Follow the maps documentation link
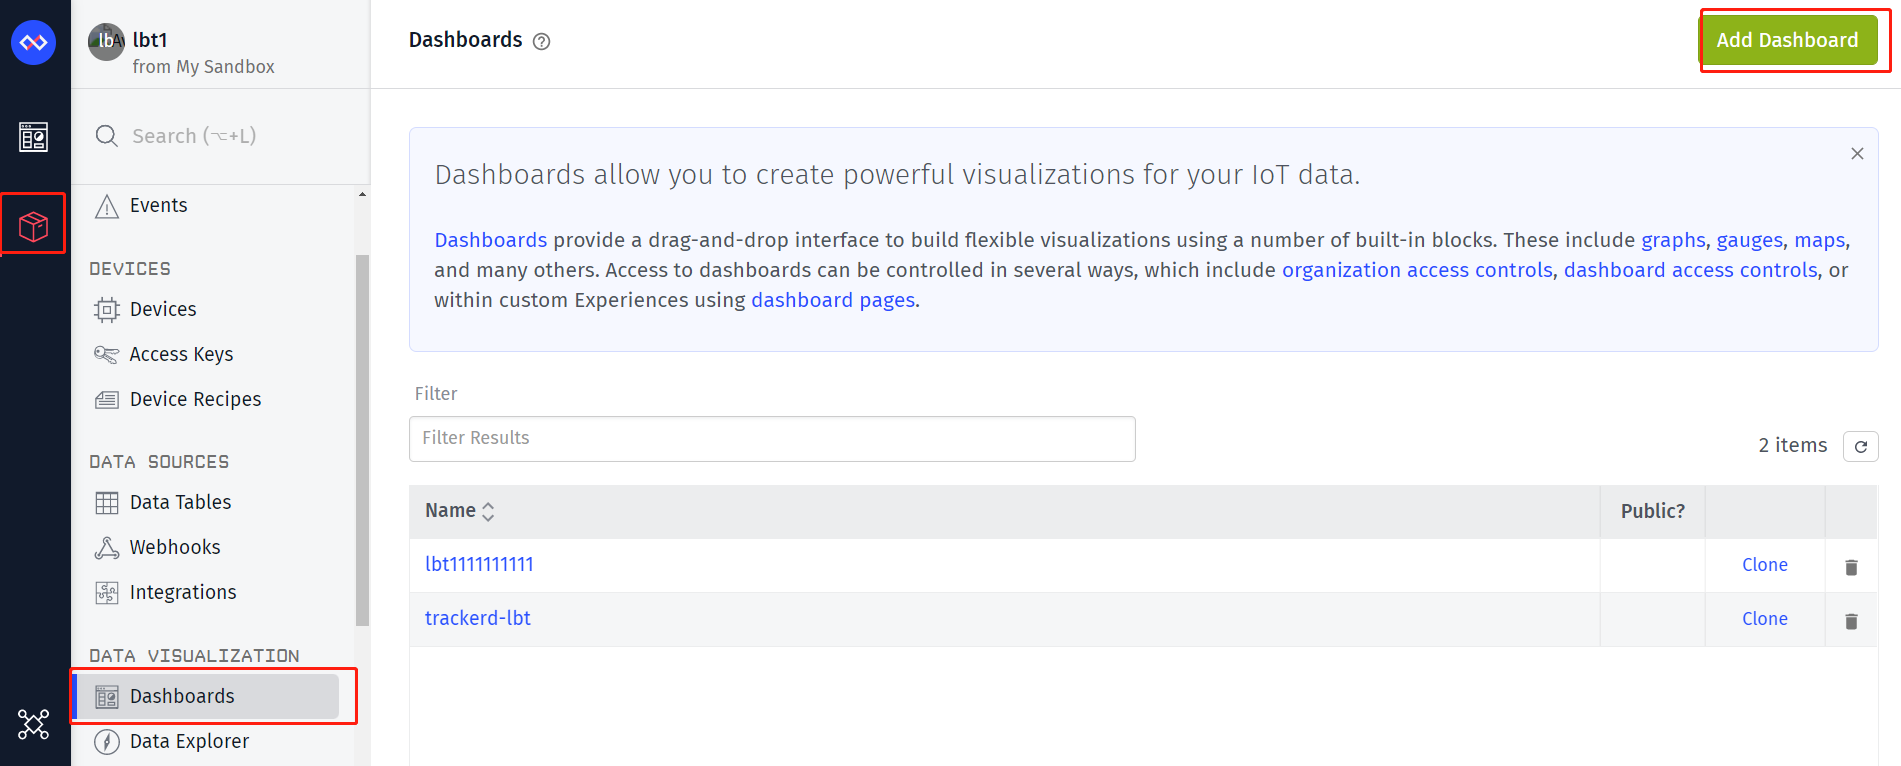The height and width of the screenshot is (766, 1901). click(x=1819, y=240)
